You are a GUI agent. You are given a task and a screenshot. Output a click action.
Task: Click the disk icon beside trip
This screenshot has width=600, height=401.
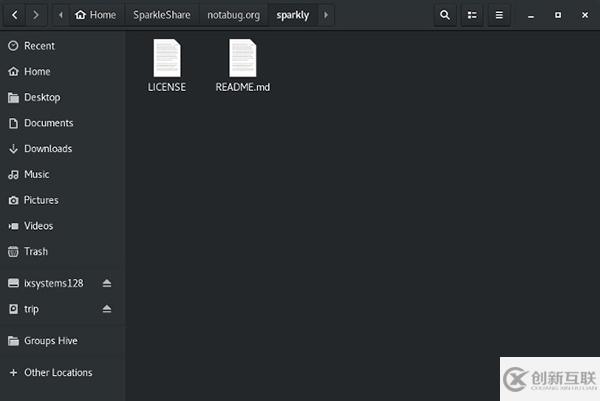[x=13, y=309]
